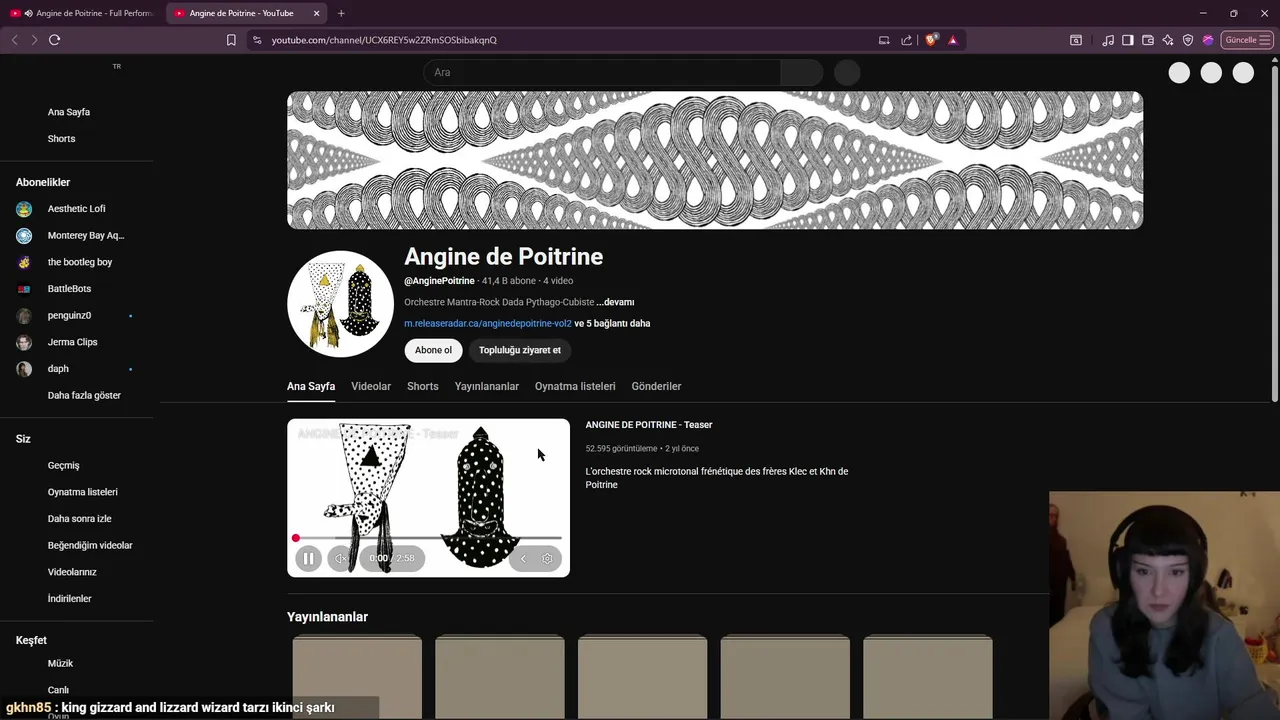The height and width of the screenshot is (720, 1280).
Task: Click the site settings icon beside the URL
Action: pos(257,40)
